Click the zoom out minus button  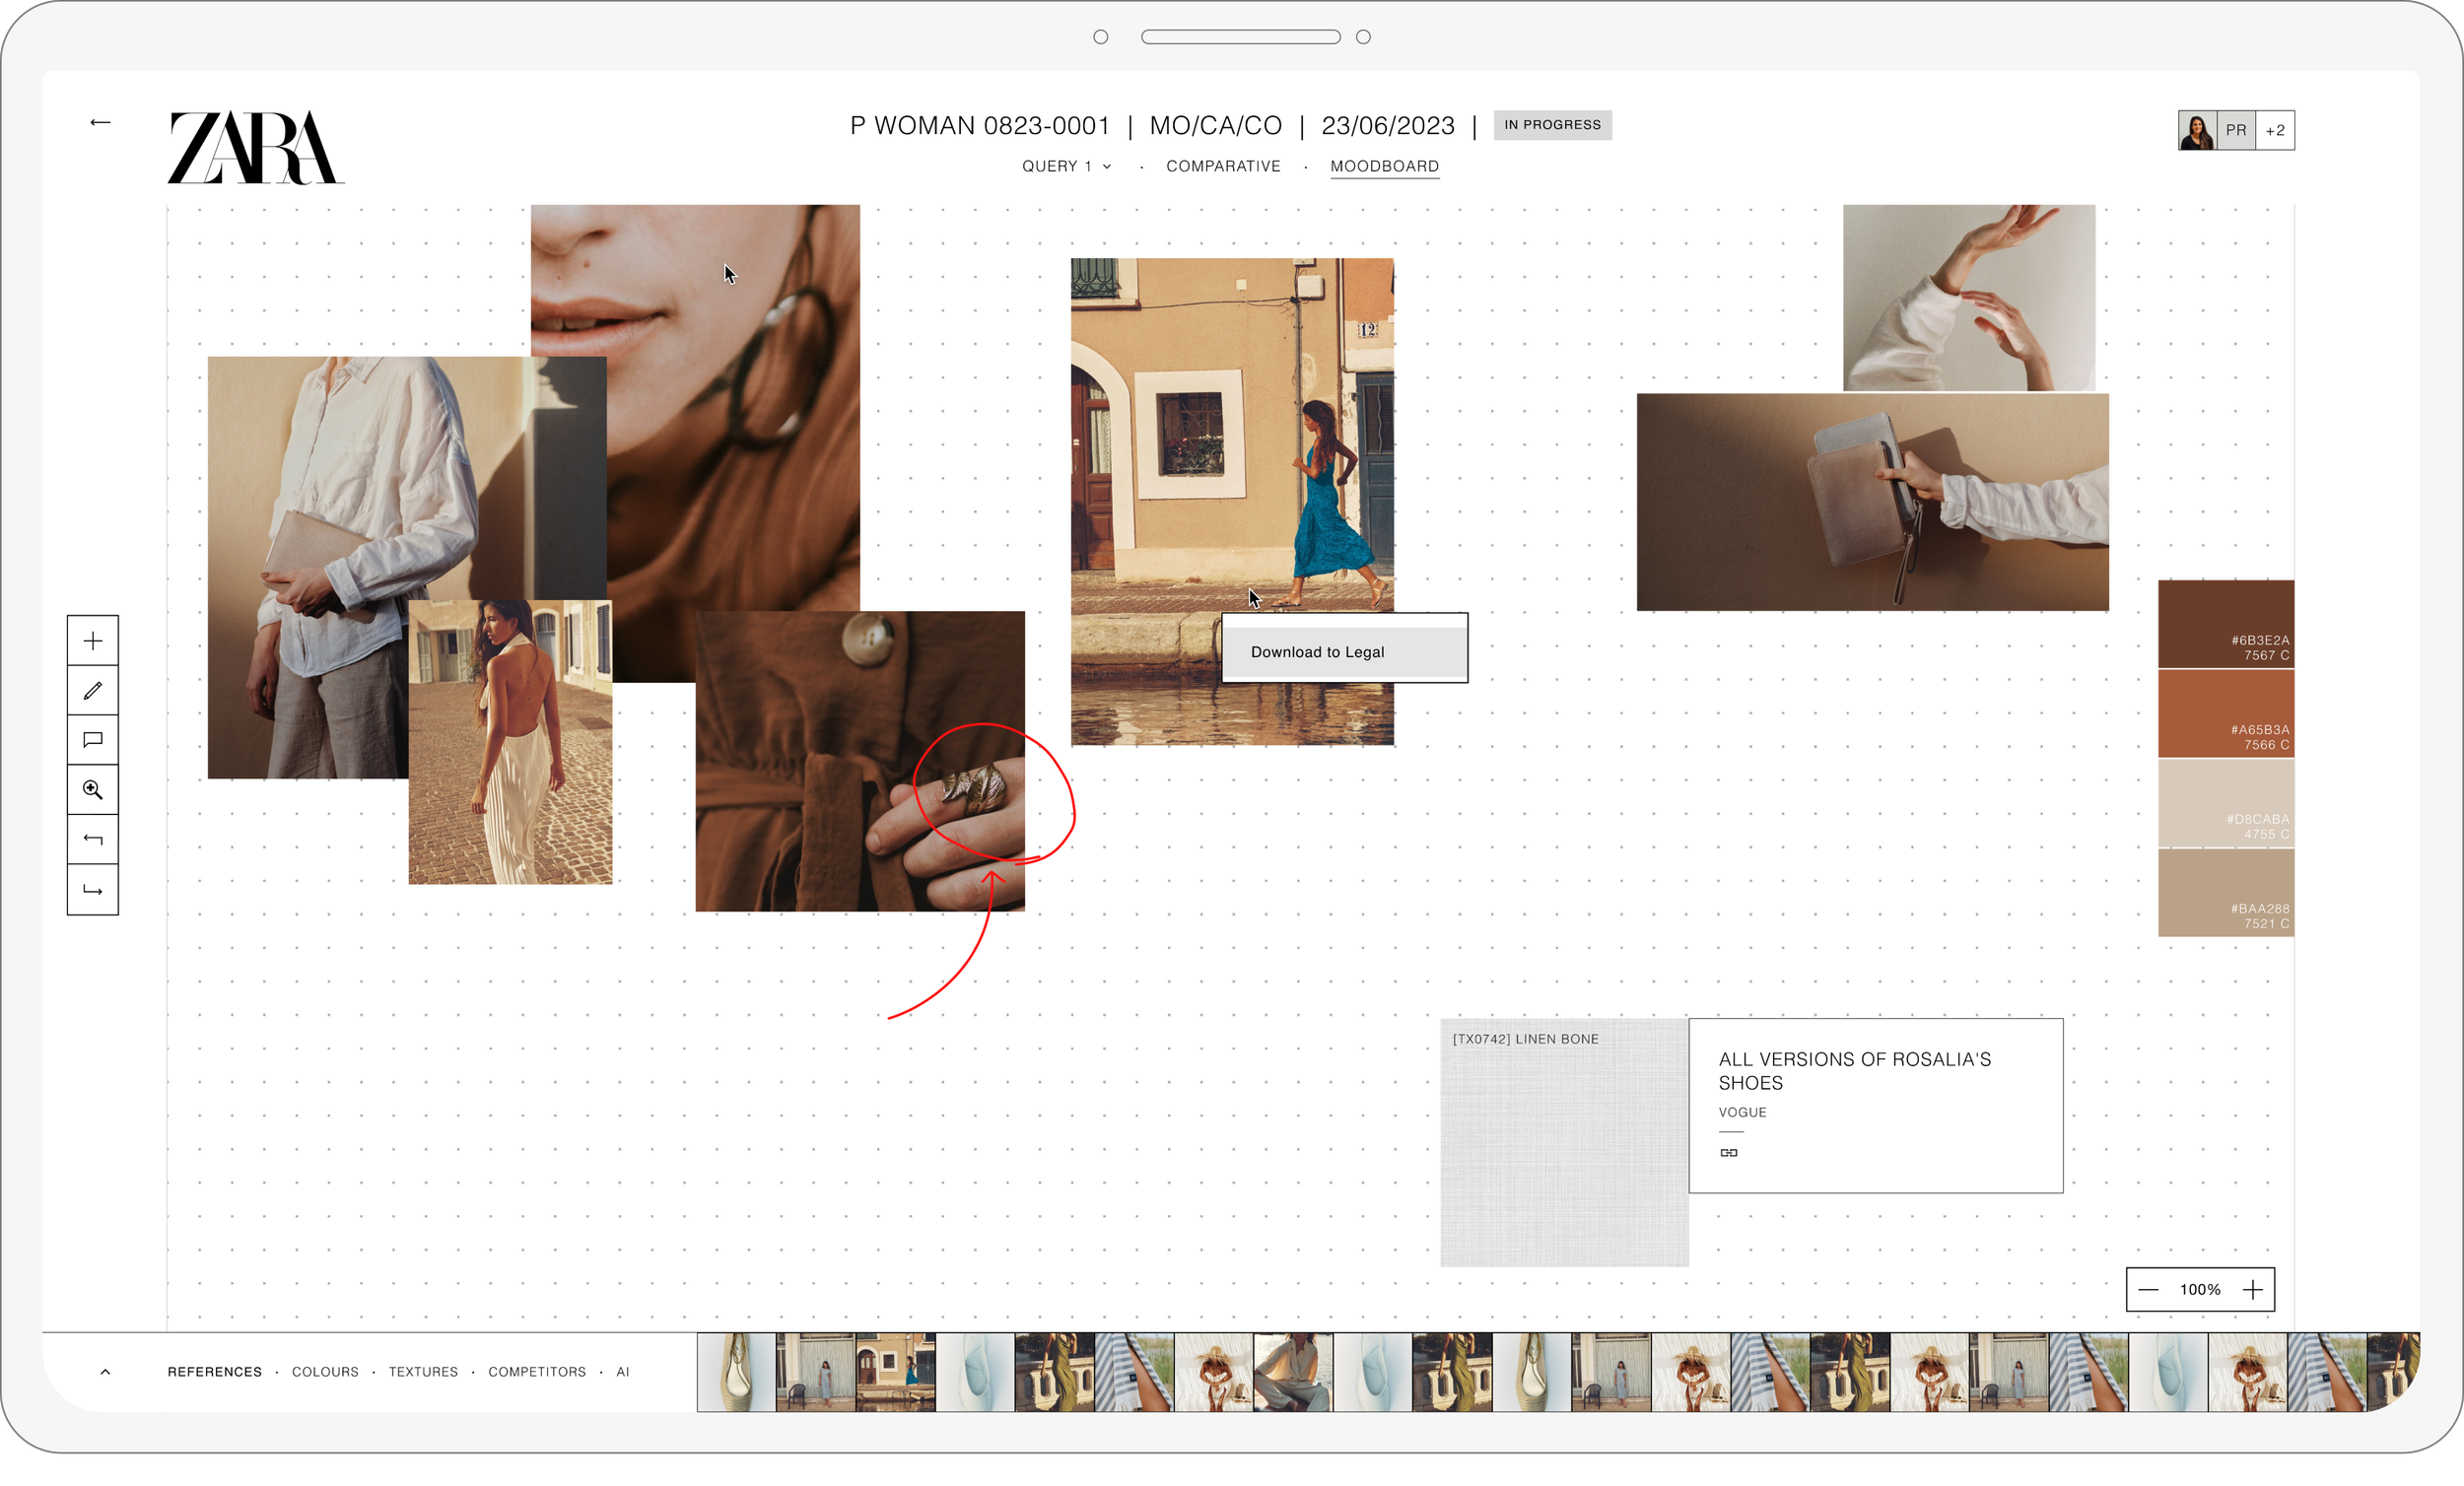tap(2148, 1290)
